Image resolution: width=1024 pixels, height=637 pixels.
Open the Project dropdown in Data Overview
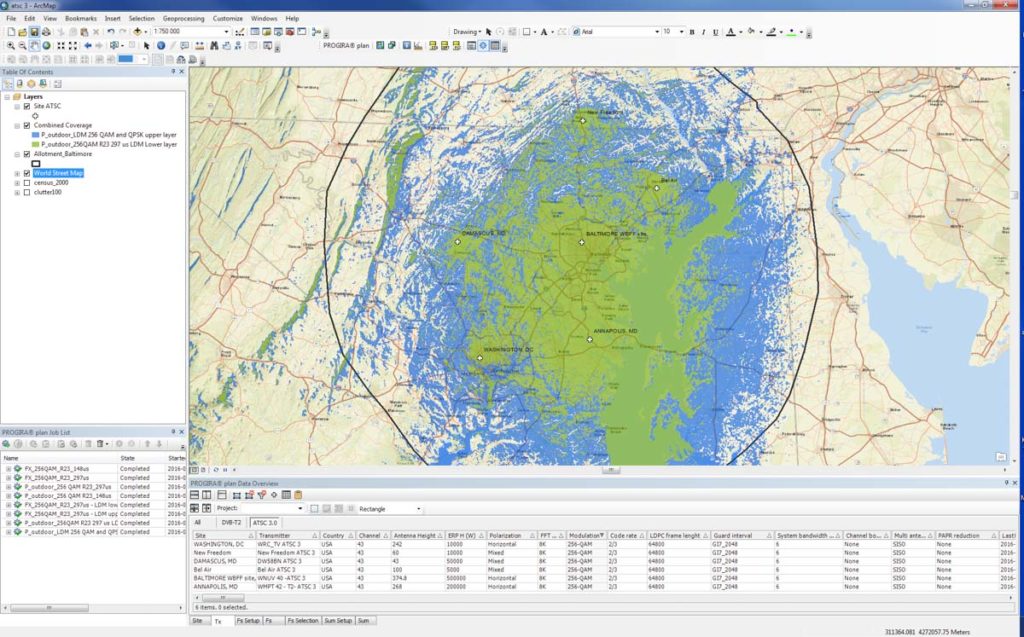tap(300, 509)
